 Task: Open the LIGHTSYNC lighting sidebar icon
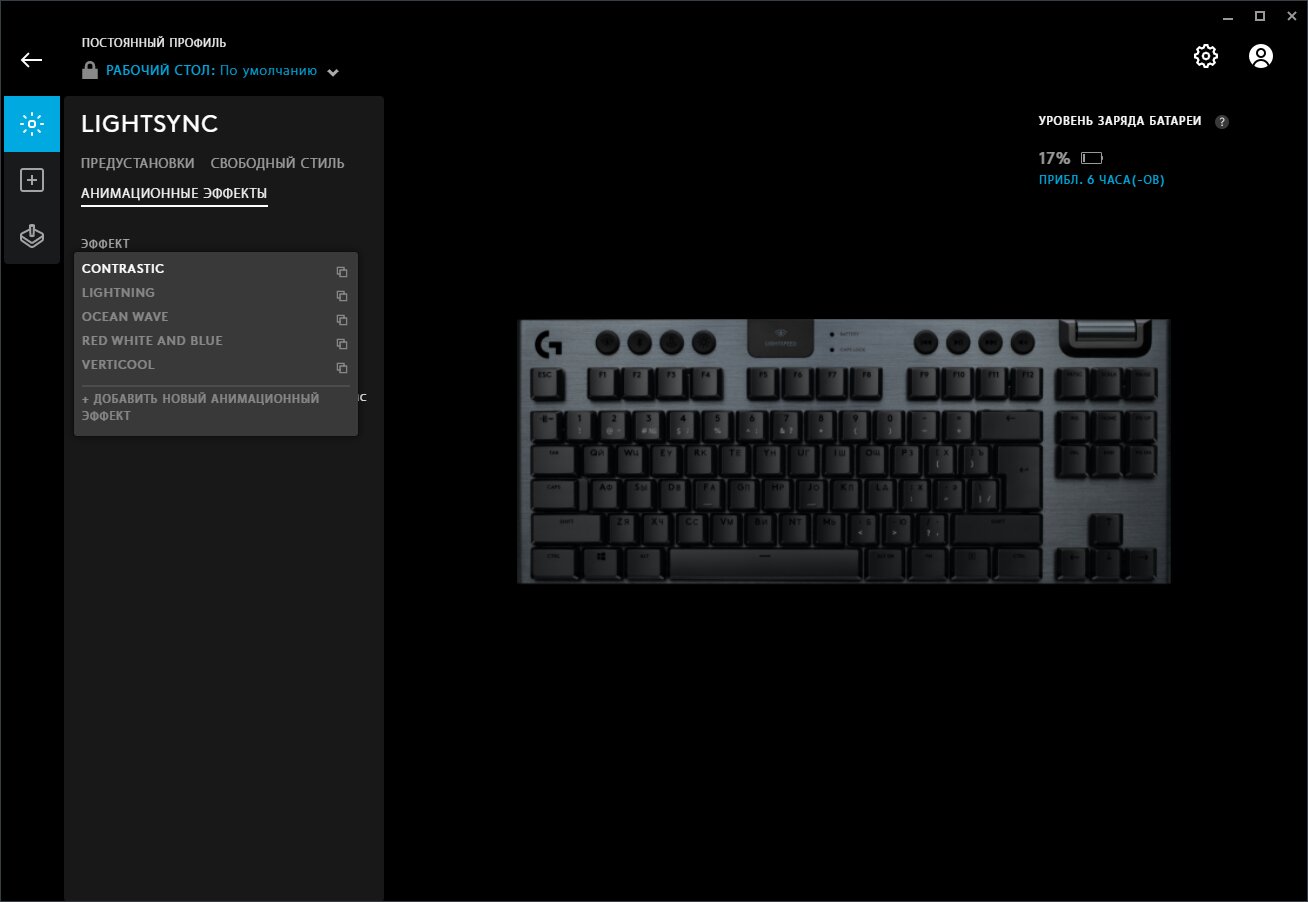click(32, 124)
